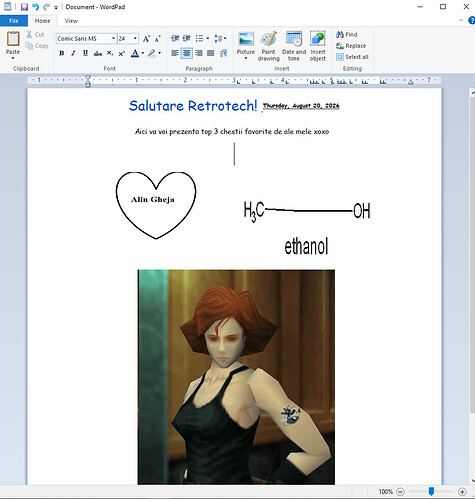The width and height of the screenshot is (475, 499).
Task: Toggle Italic formatting
Action: (x=73, y=53)
